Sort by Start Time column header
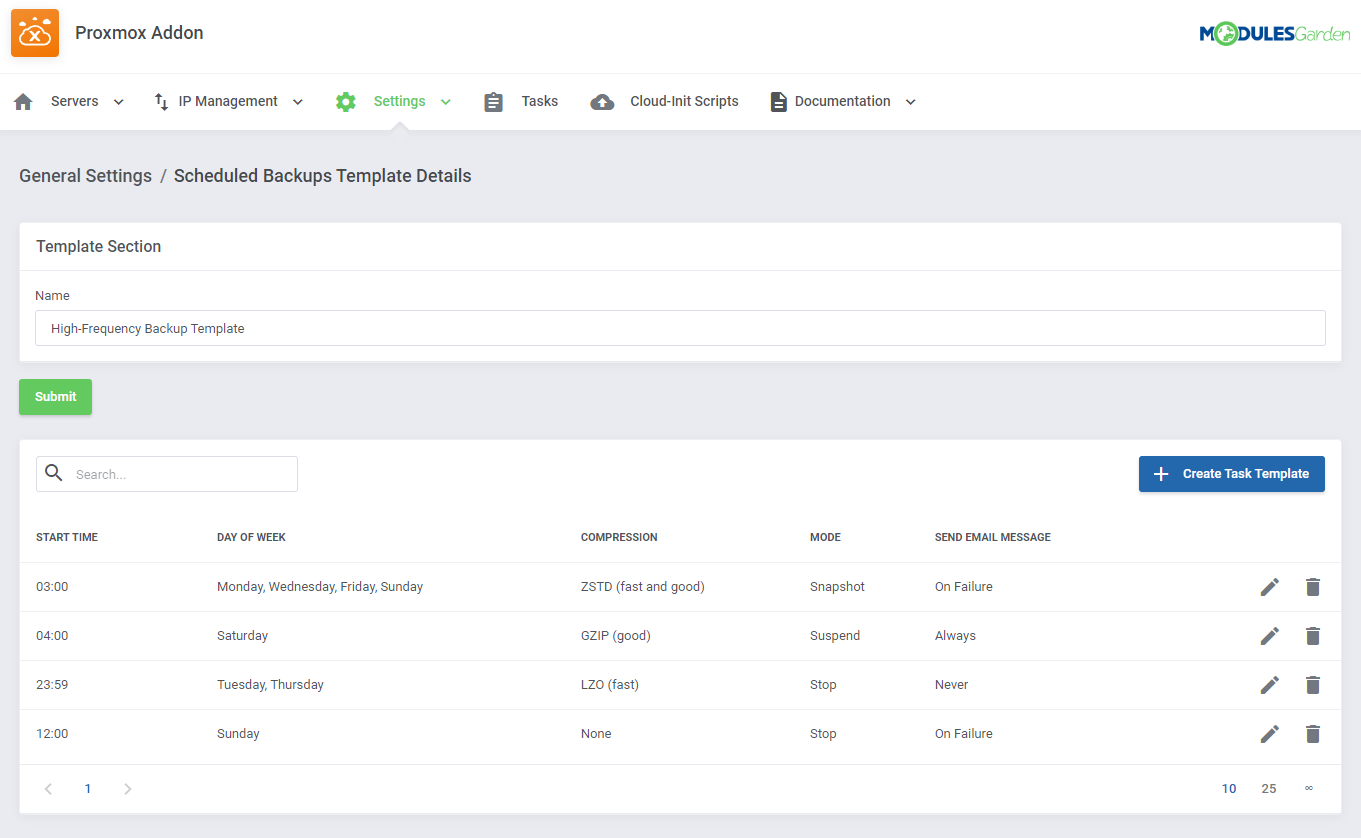This screenshot has height=838, width=1361. coord(67,537)
